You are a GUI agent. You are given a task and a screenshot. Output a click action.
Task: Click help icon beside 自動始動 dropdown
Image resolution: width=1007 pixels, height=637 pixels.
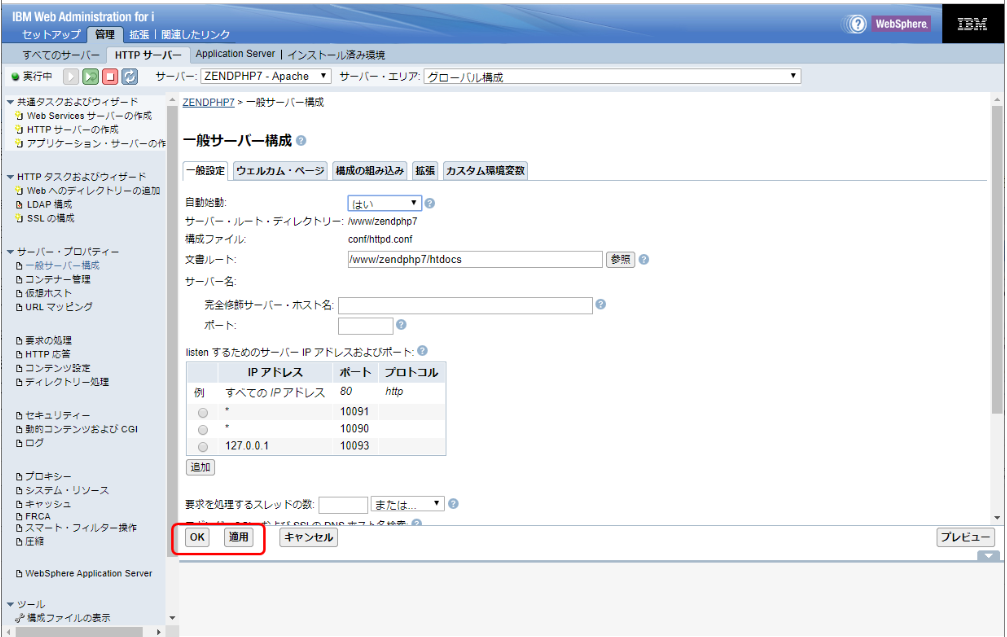(x=430, y=203)
